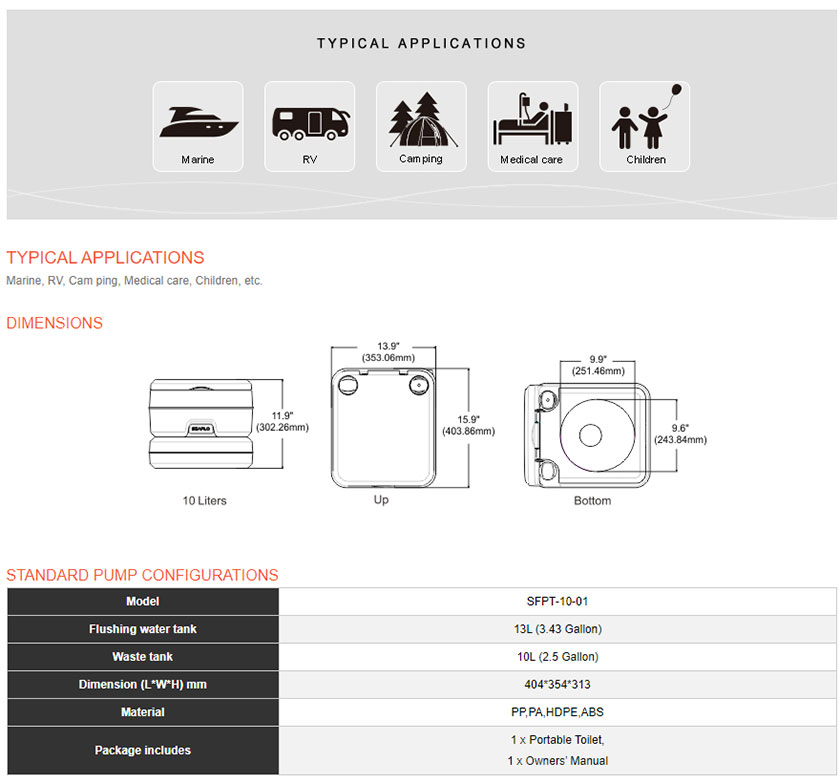
Task: Click the 9.6" (243.84mm) dimension label
Action: [x=680, y=434]
